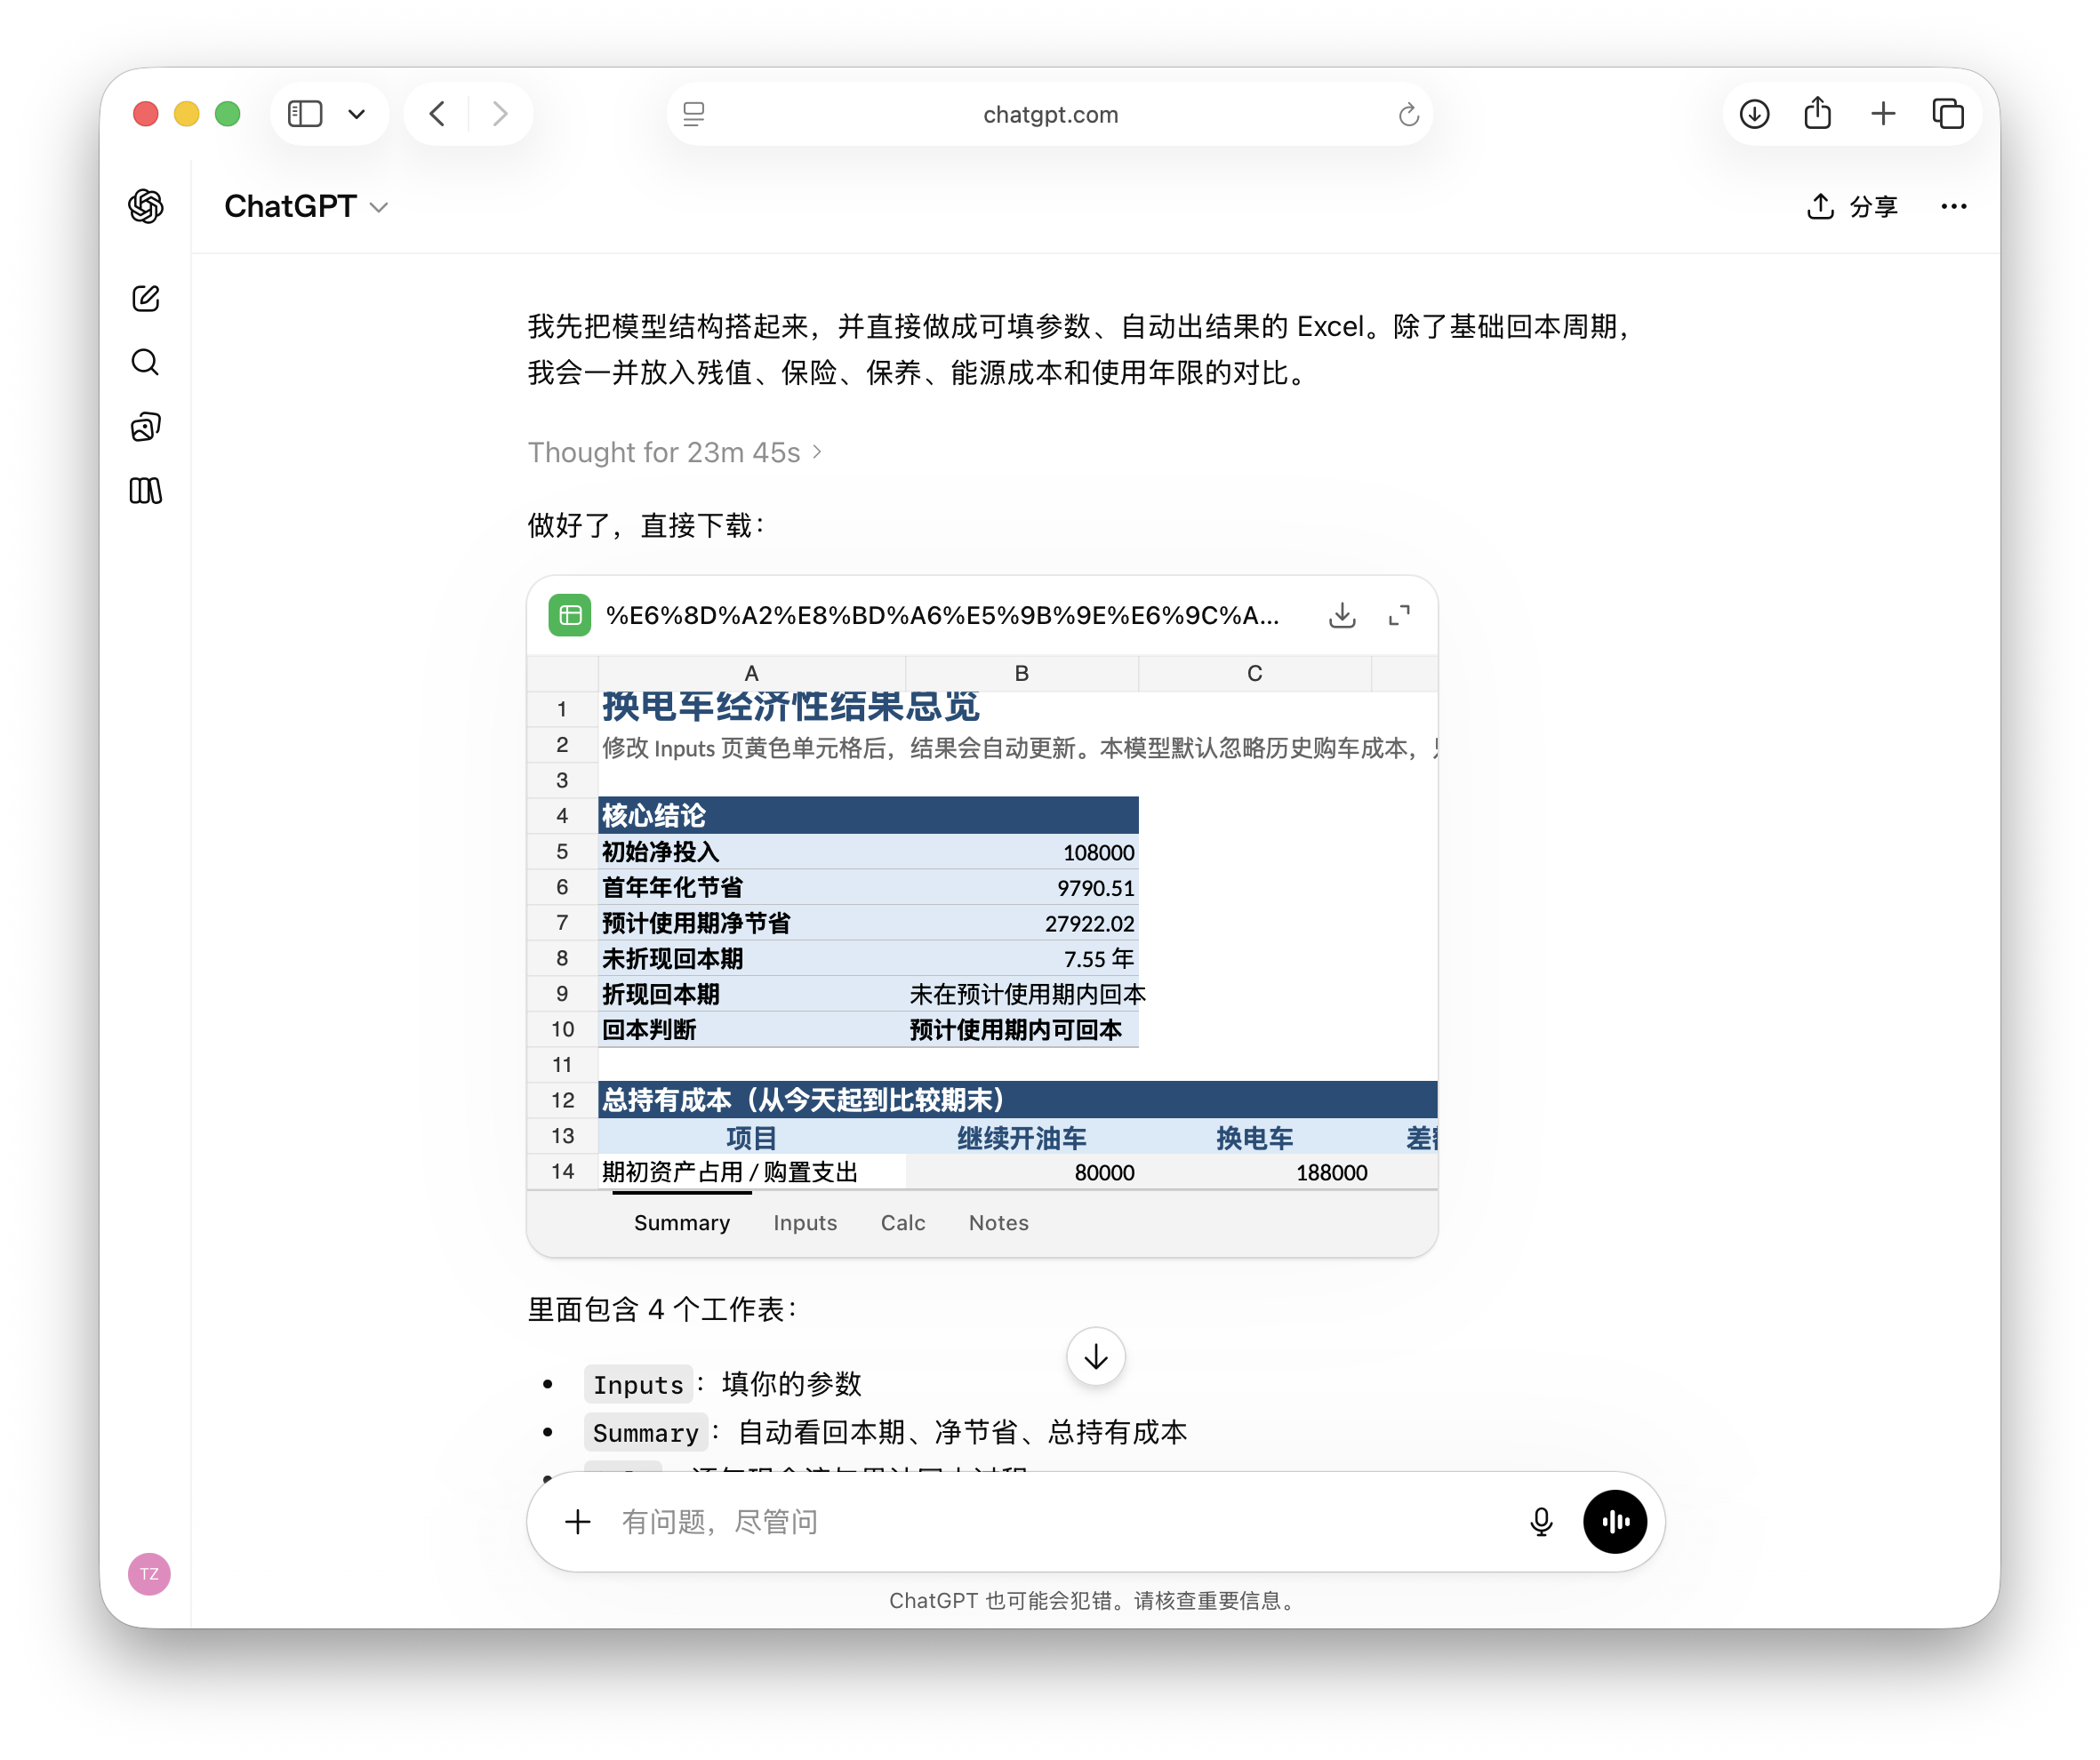Search chats using the magnifier icon
This screenshot has height=1760, width=2100.
146,362
